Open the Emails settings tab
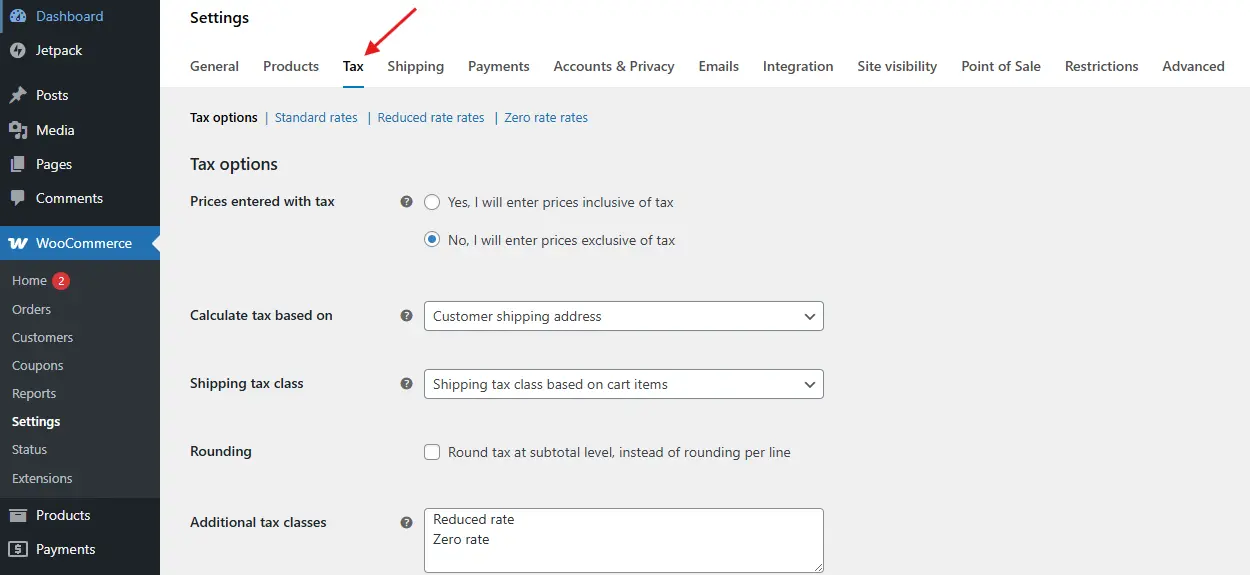Image resolution: width=1250 pixels, height=575 pixels. (x=719, y=66)
